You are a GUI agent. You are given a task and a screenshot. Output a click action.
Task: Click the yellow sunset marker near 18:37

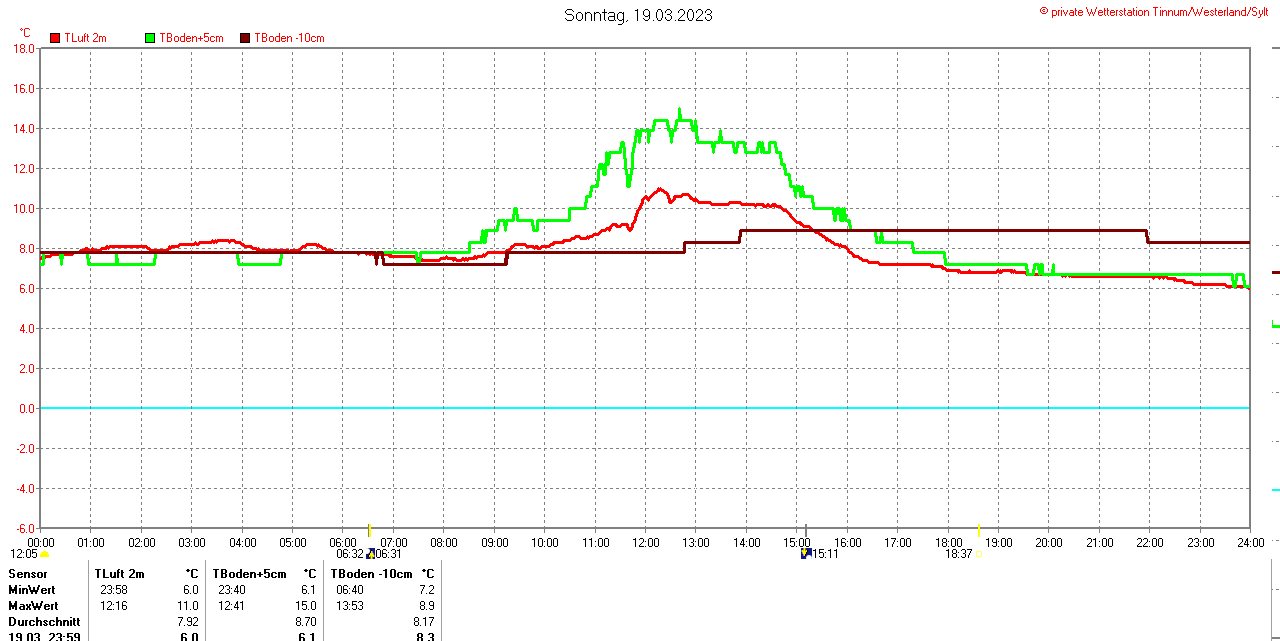(x=978, y=530)
